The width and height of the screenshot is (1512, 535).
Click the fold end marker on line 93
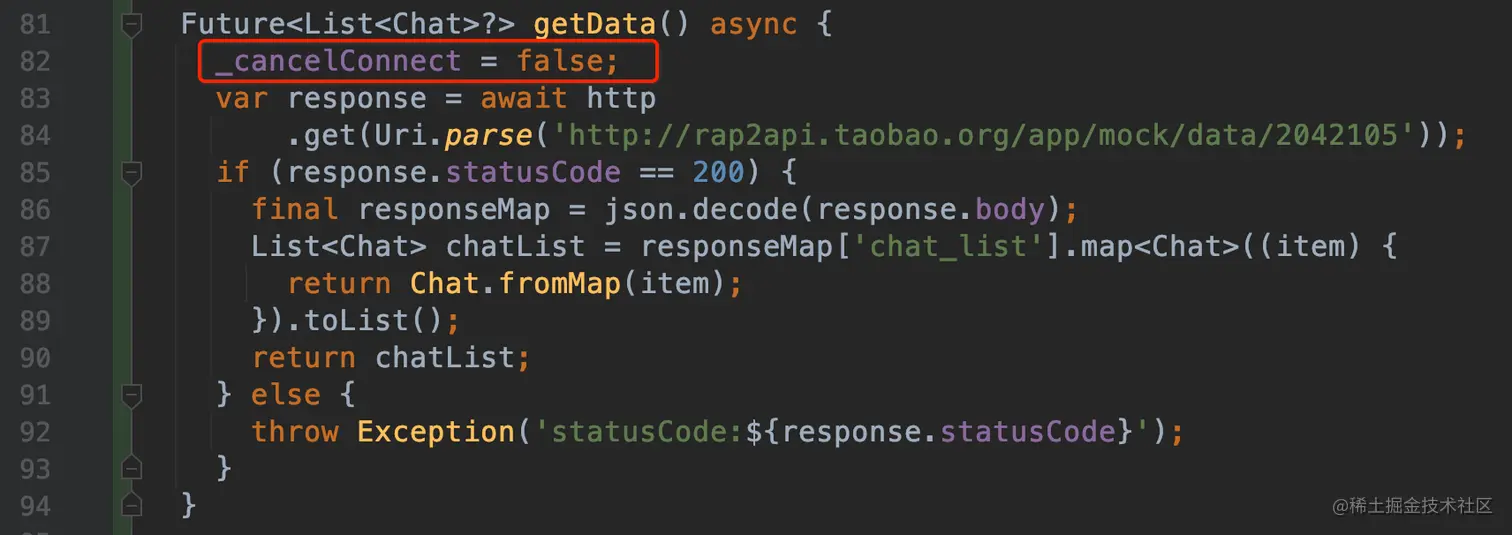click(x=131, y=468)
